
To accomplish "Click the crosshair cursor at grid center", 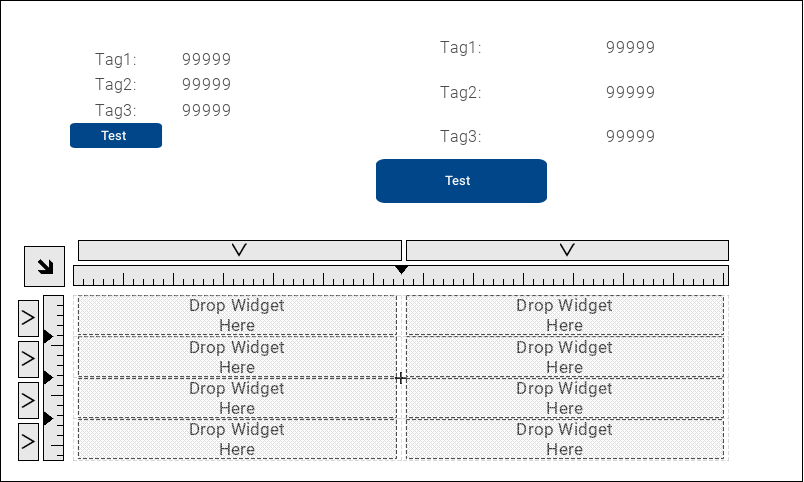I will pos(401,378).
